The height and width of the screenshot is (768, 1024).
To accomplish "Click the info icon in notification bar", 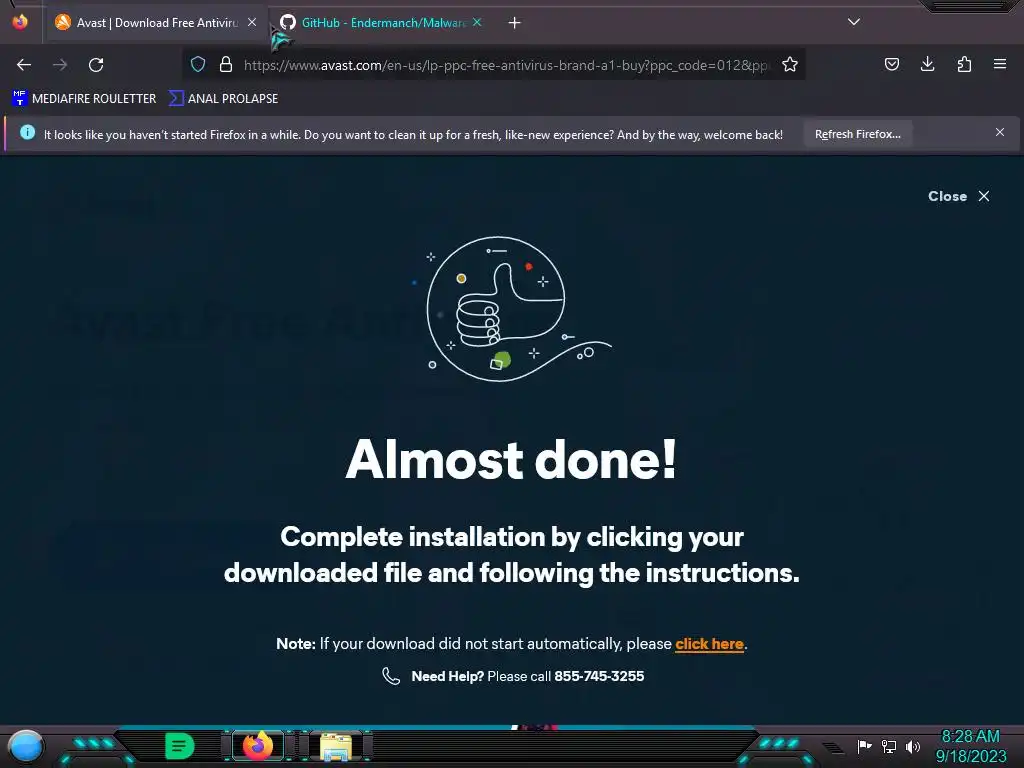I will (x=27, y=133).
